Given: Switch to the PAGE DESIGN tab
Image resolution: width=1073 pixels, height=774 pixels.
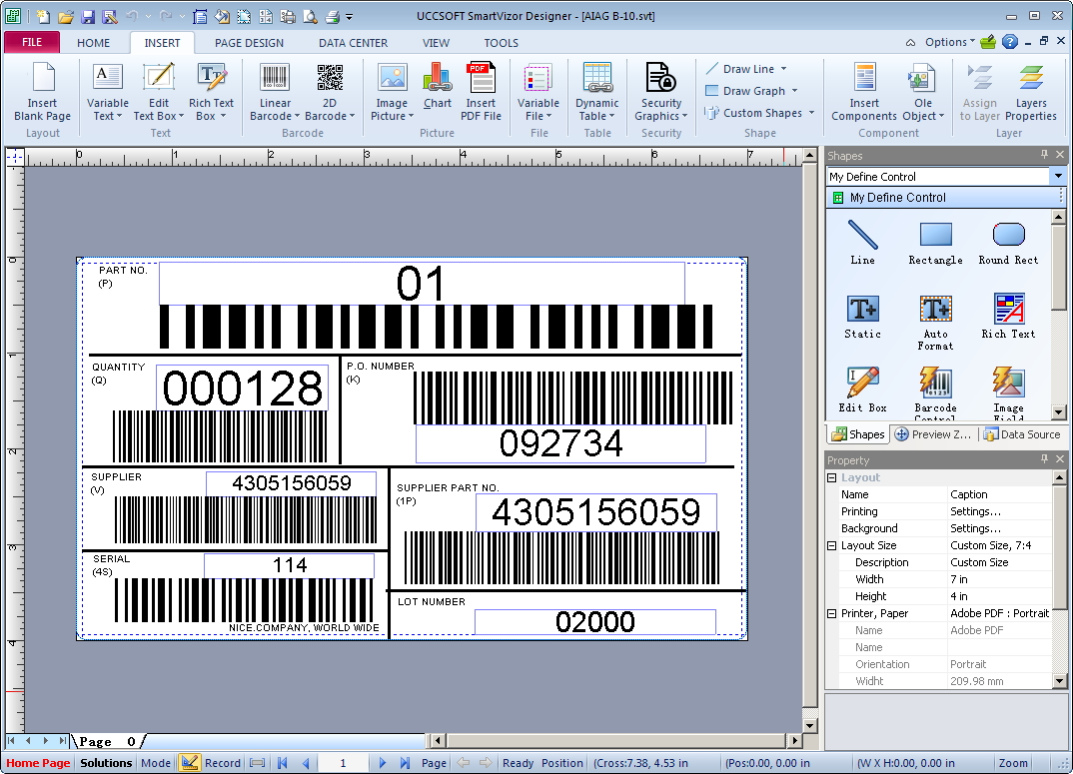Looking at the screenshot, I should coord(249,43).
